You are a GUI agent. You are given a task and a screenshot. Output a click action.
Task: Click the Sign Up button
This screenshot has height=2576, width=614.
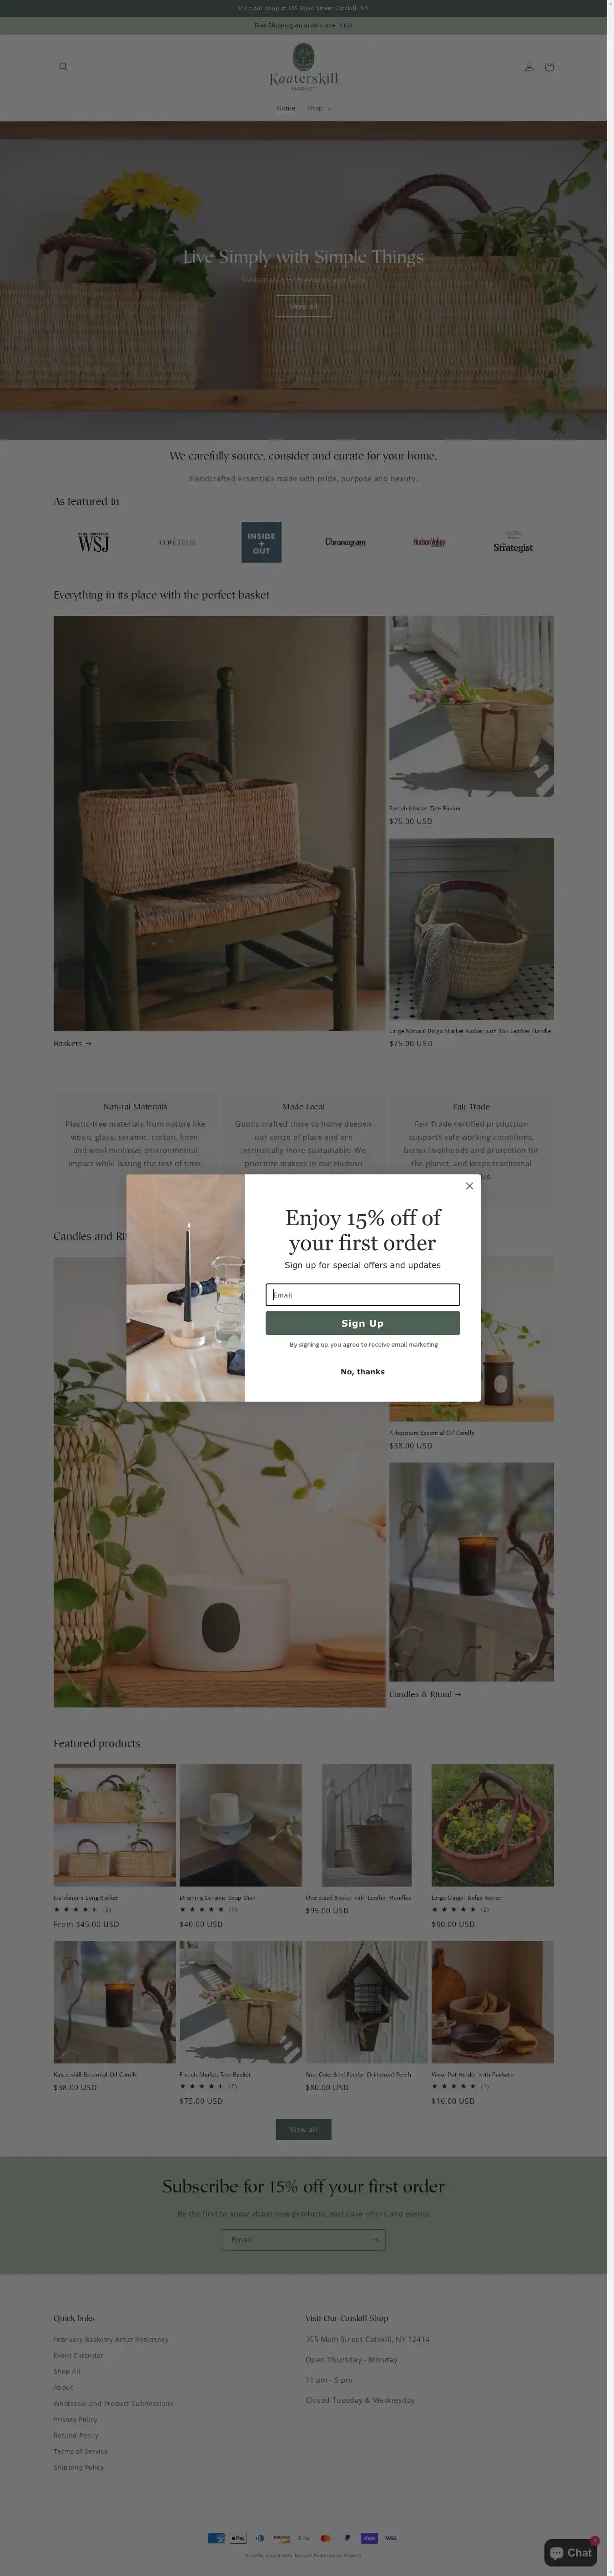(362, 1323)
